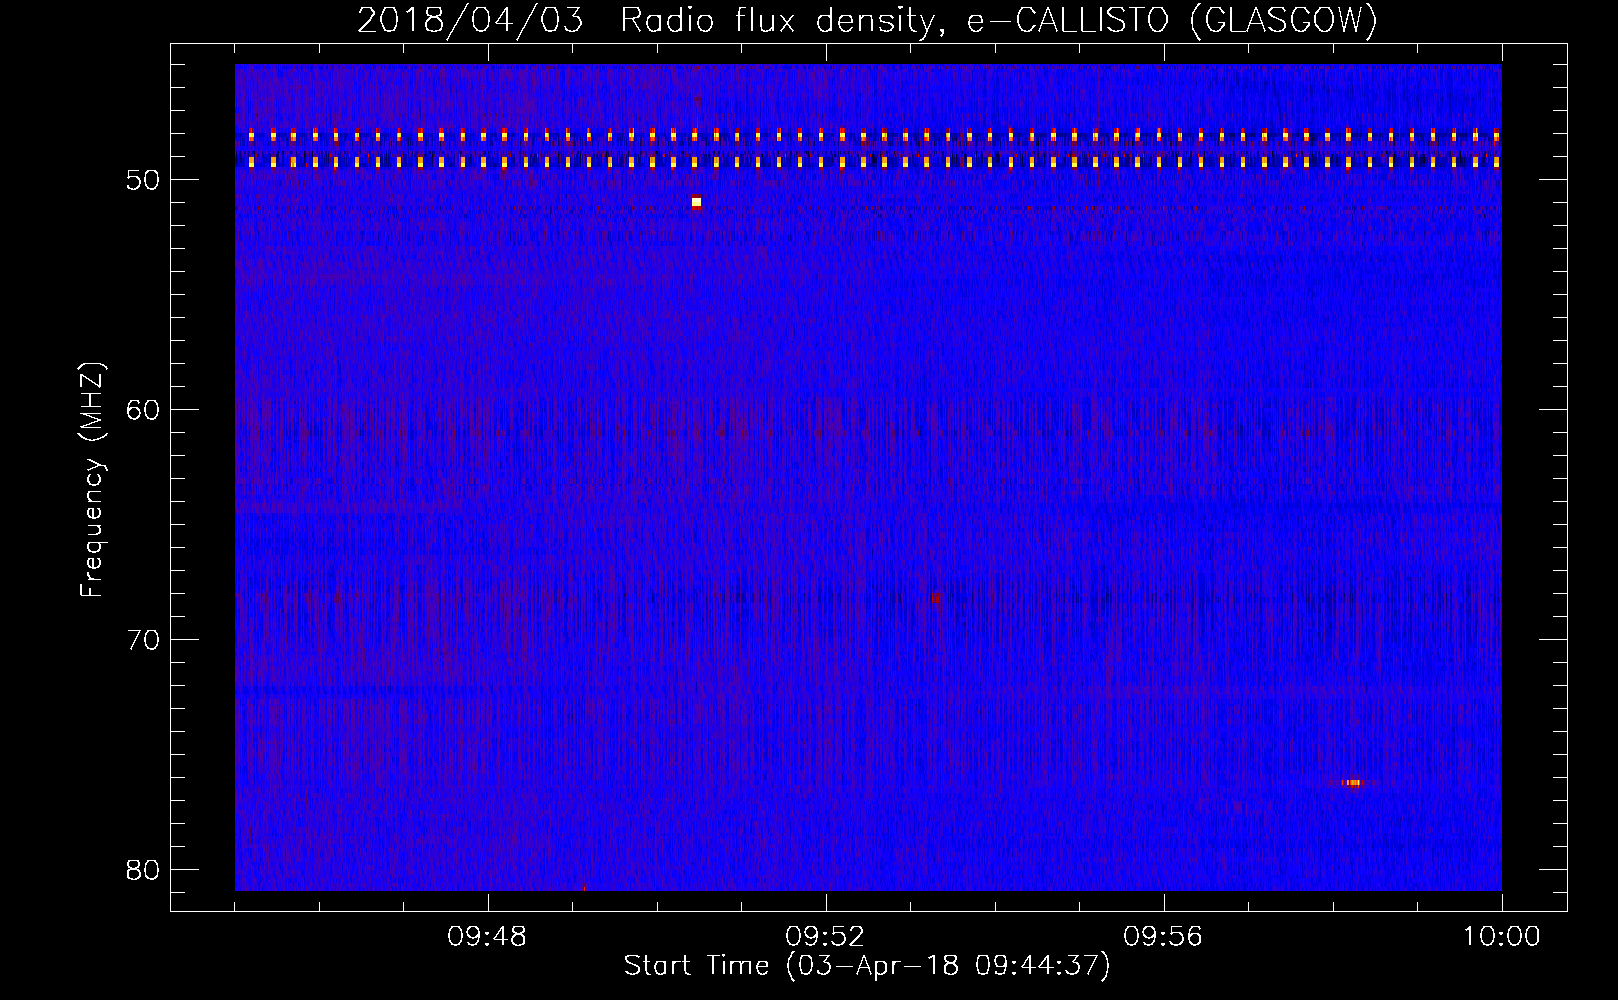Click the Frequency (MHZ) axis label
Viewport: 1618px width, 1000px height.
point(92,480)
